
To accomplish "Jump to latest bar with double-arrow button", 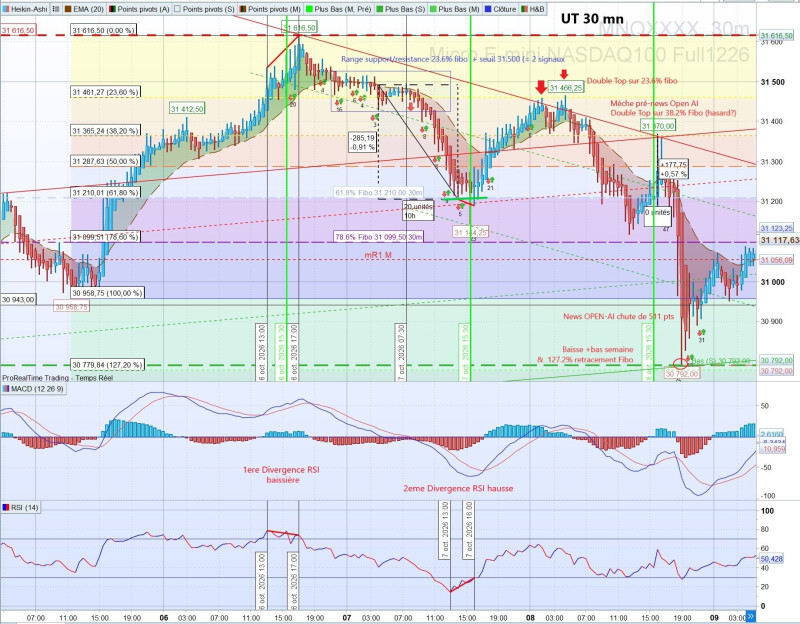I will pyautogui.click(x=750, y=616).
